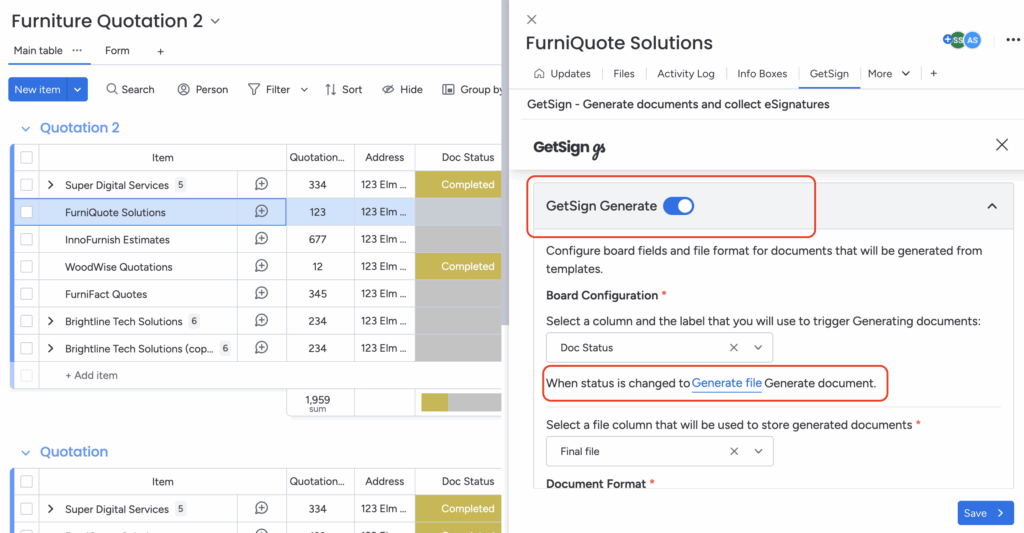Collapse the Quotation group
Viewport: 1024px width, 533px height.
(x=25, y=453)
